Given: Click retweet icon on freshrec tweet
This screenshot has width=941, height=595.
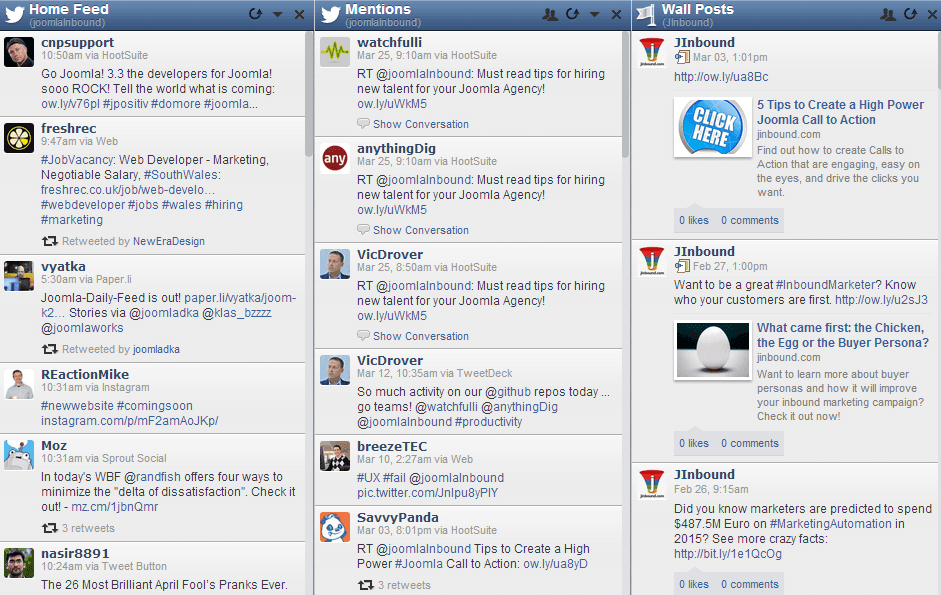Looking at the screenshot, I should tap(50, 241).
